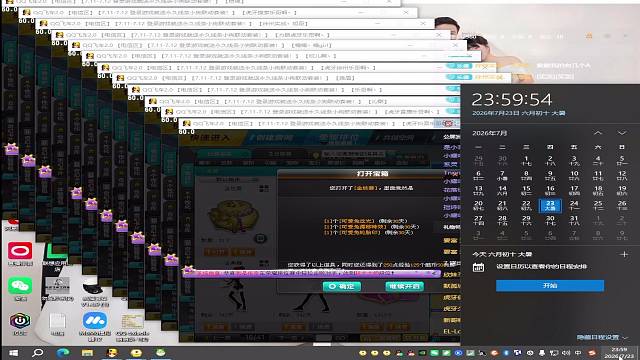Confirm the treasure box dialog with 确定
Screen dimensions: 640x360
342,287
